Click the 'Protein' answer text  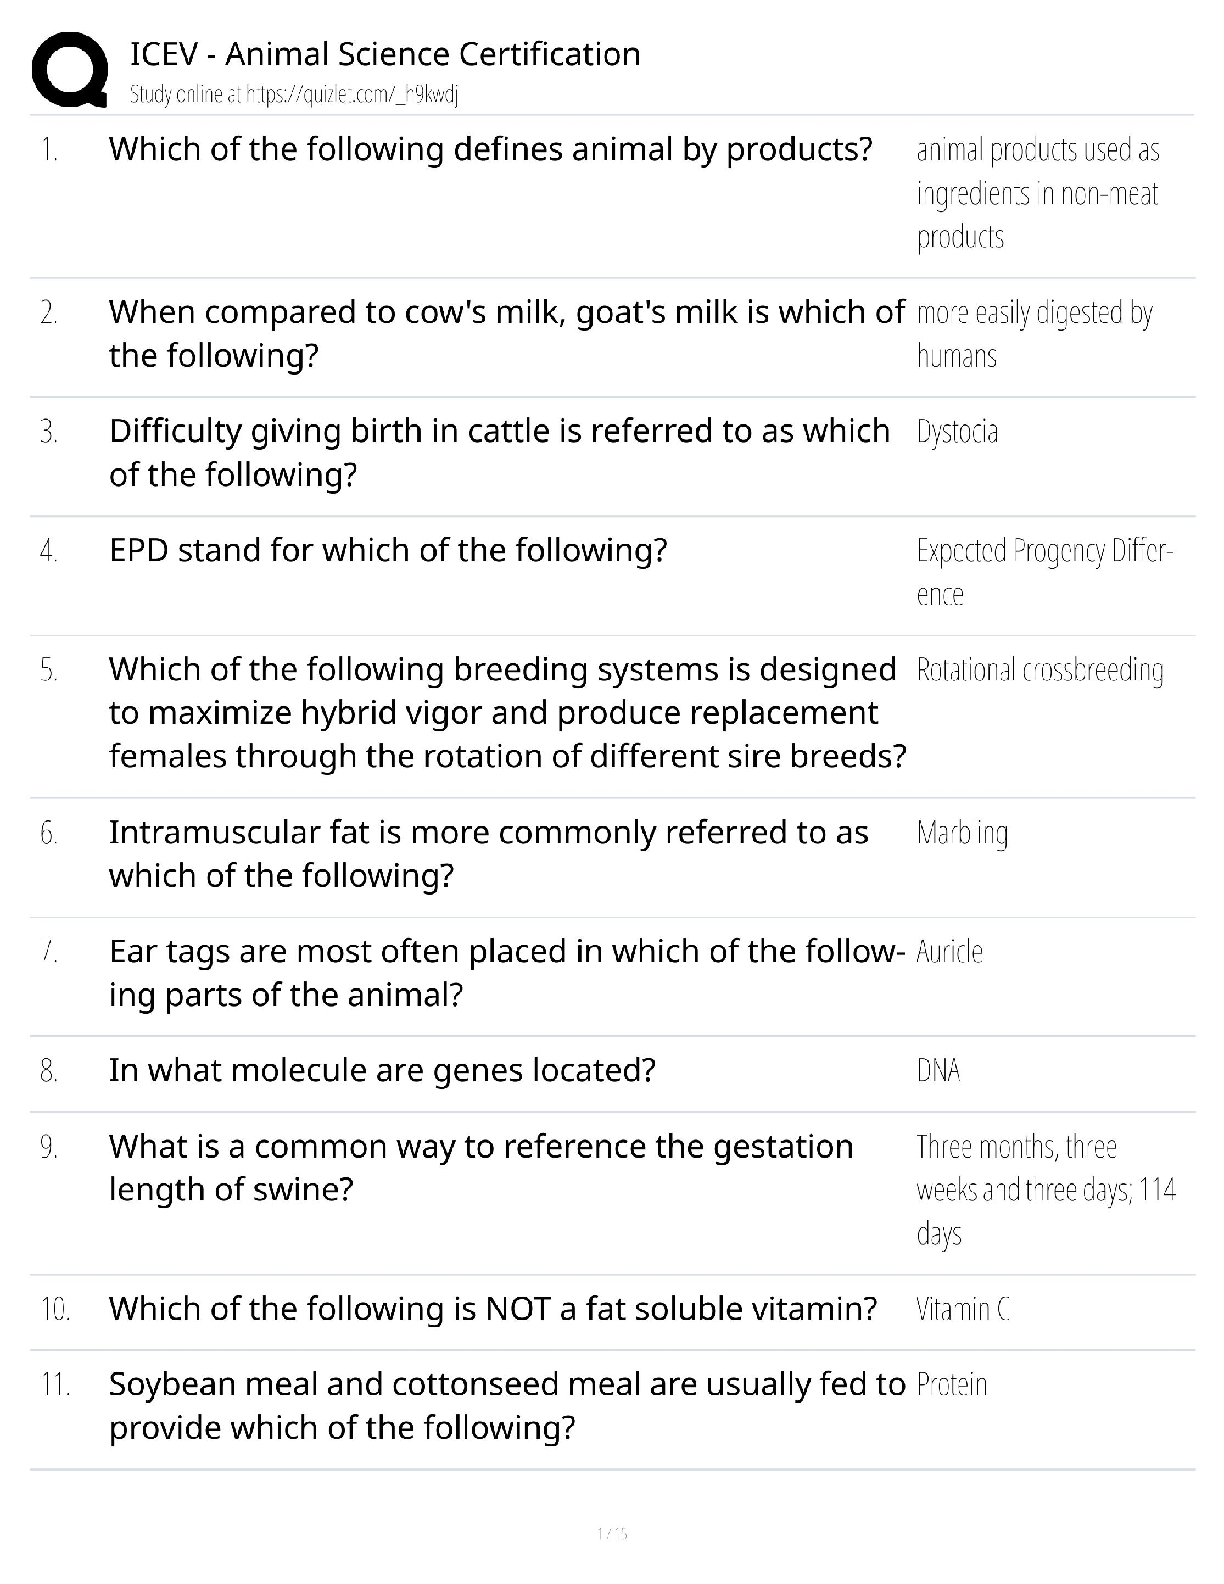pyautogui.click(x=951, y=1385)
